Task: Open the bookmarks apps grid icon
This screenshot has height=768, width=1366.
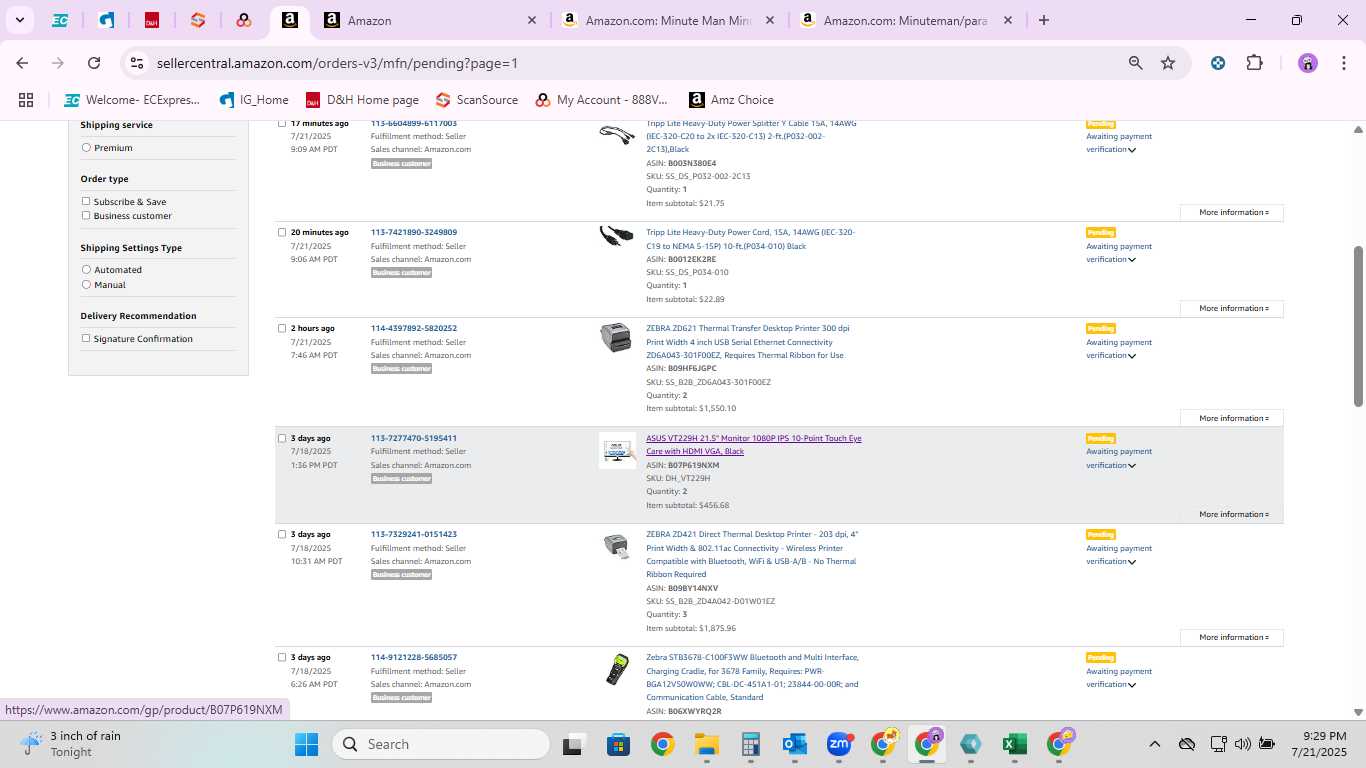Action: pos(26,100)
